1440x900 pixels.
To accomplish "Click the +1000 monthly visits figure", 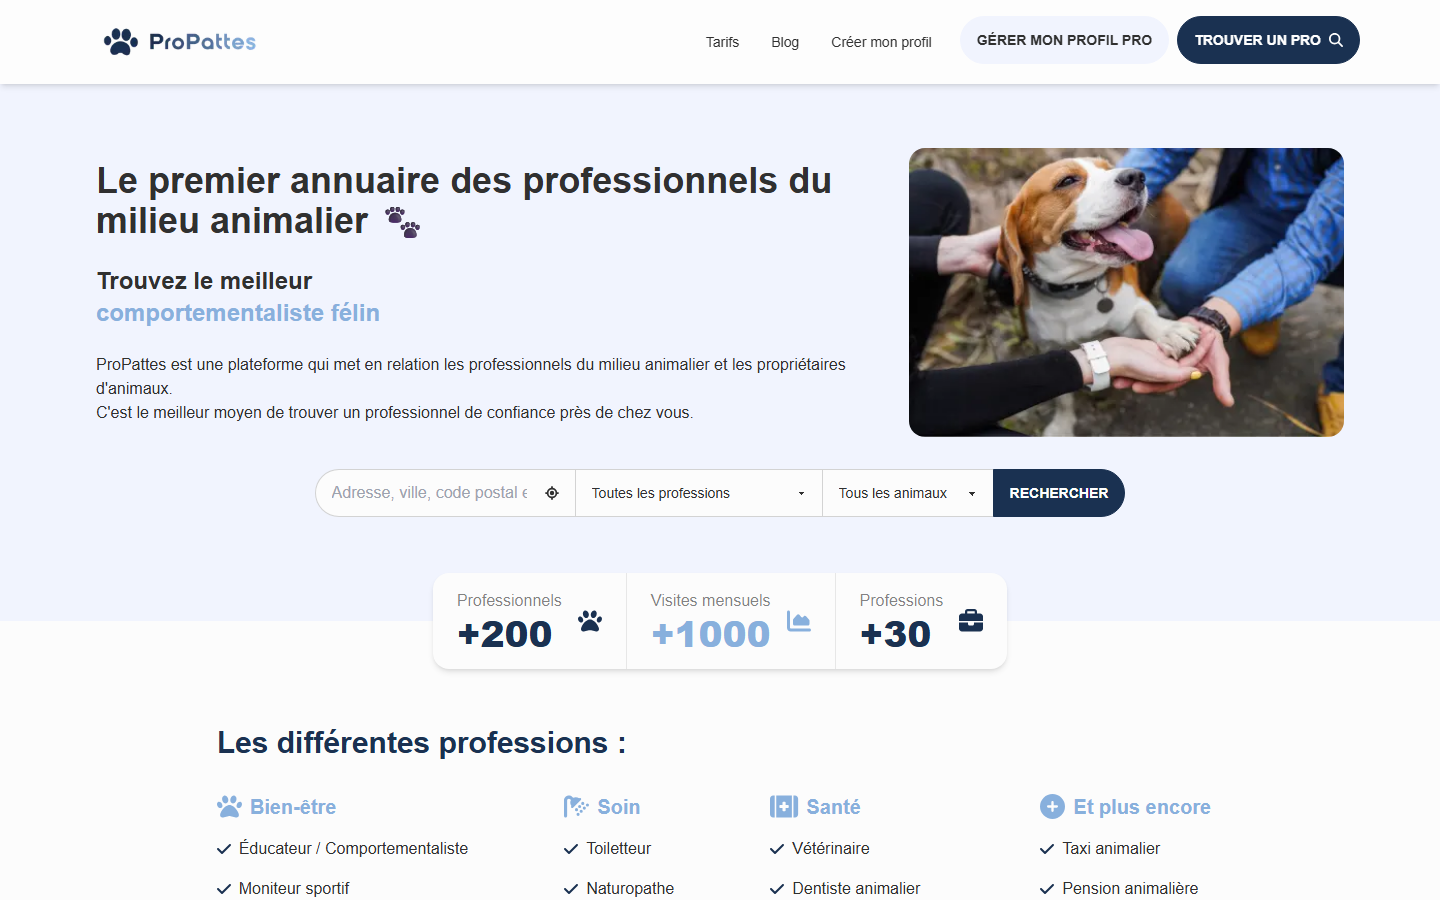I will [711, 634].
